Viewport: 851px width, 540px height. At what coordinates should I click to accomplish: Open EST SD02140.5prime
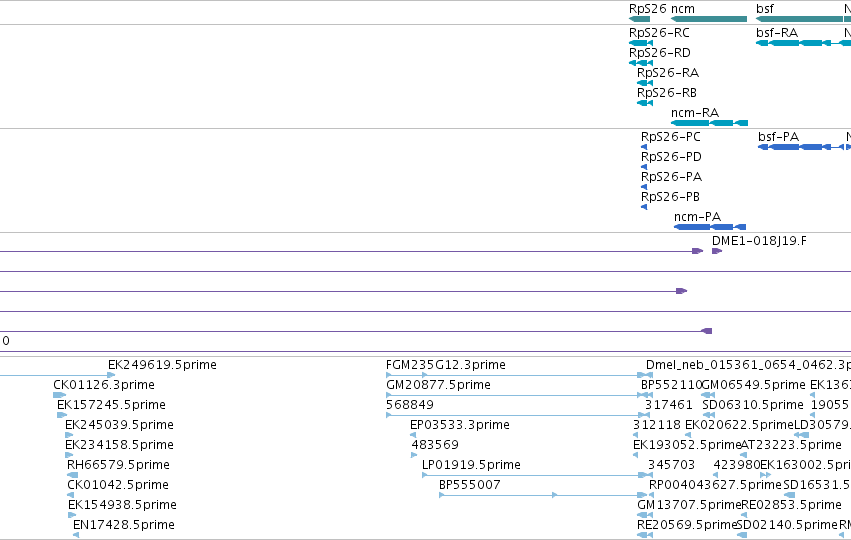point(787,525)
